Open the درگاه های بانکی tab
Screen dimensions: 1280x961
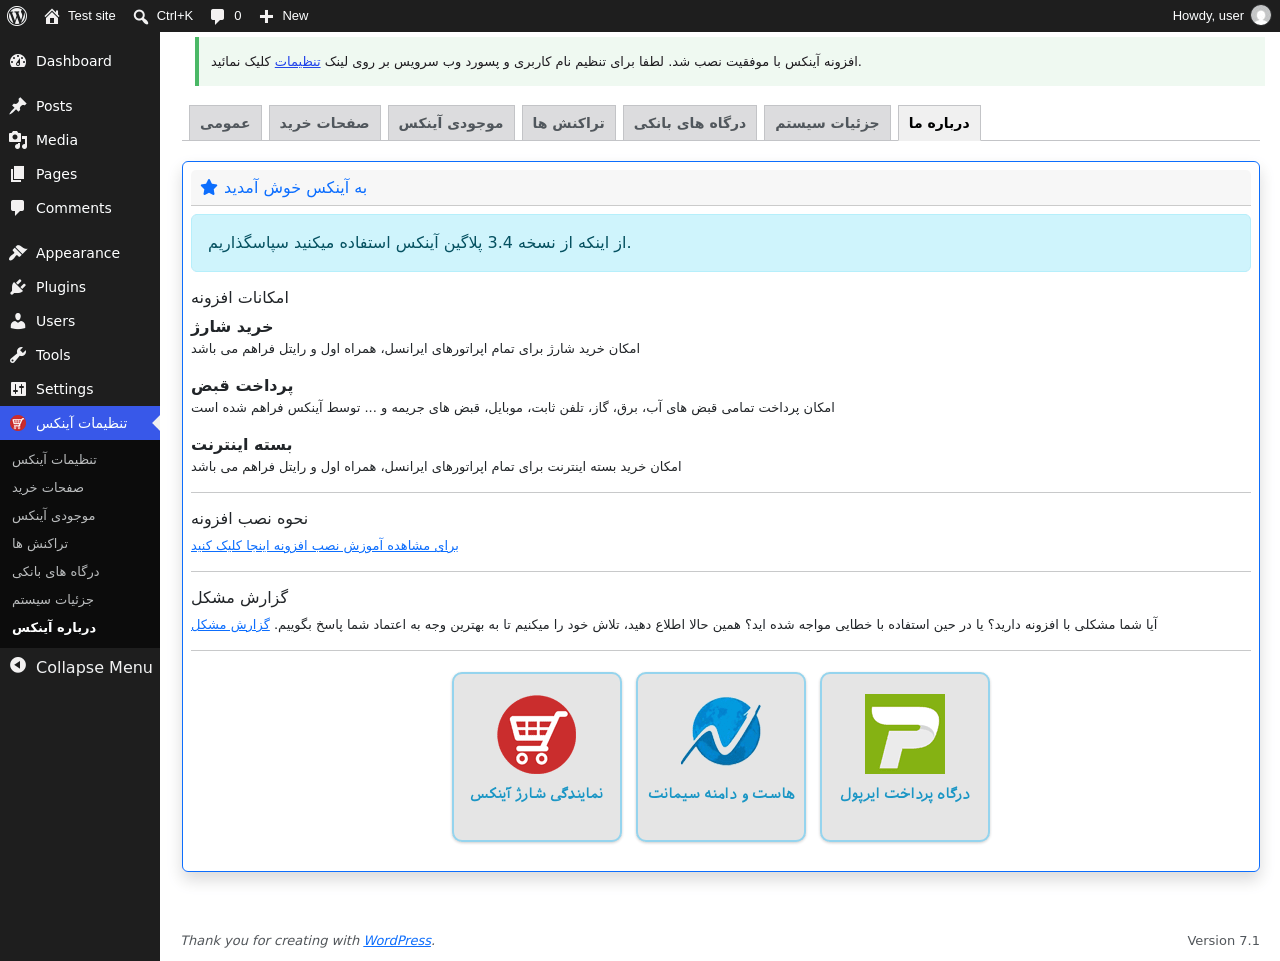tap(690, 123)
